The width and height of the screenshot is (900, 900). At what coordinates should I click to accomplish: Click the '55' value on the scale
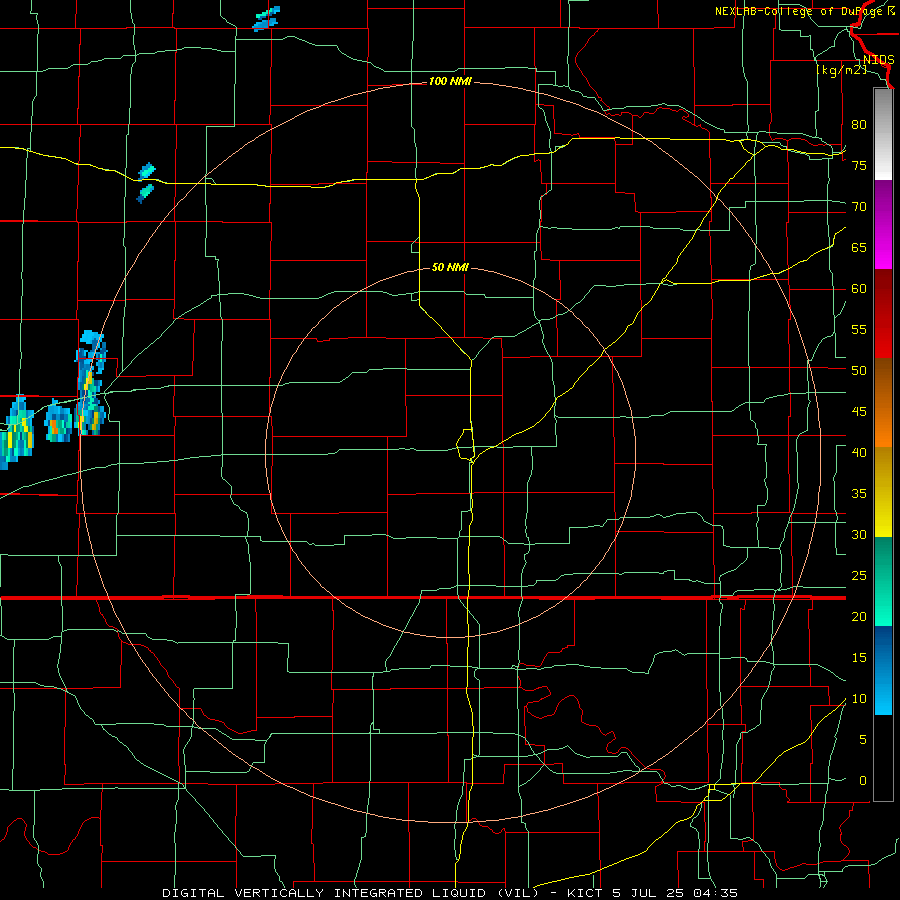point(859,329)
